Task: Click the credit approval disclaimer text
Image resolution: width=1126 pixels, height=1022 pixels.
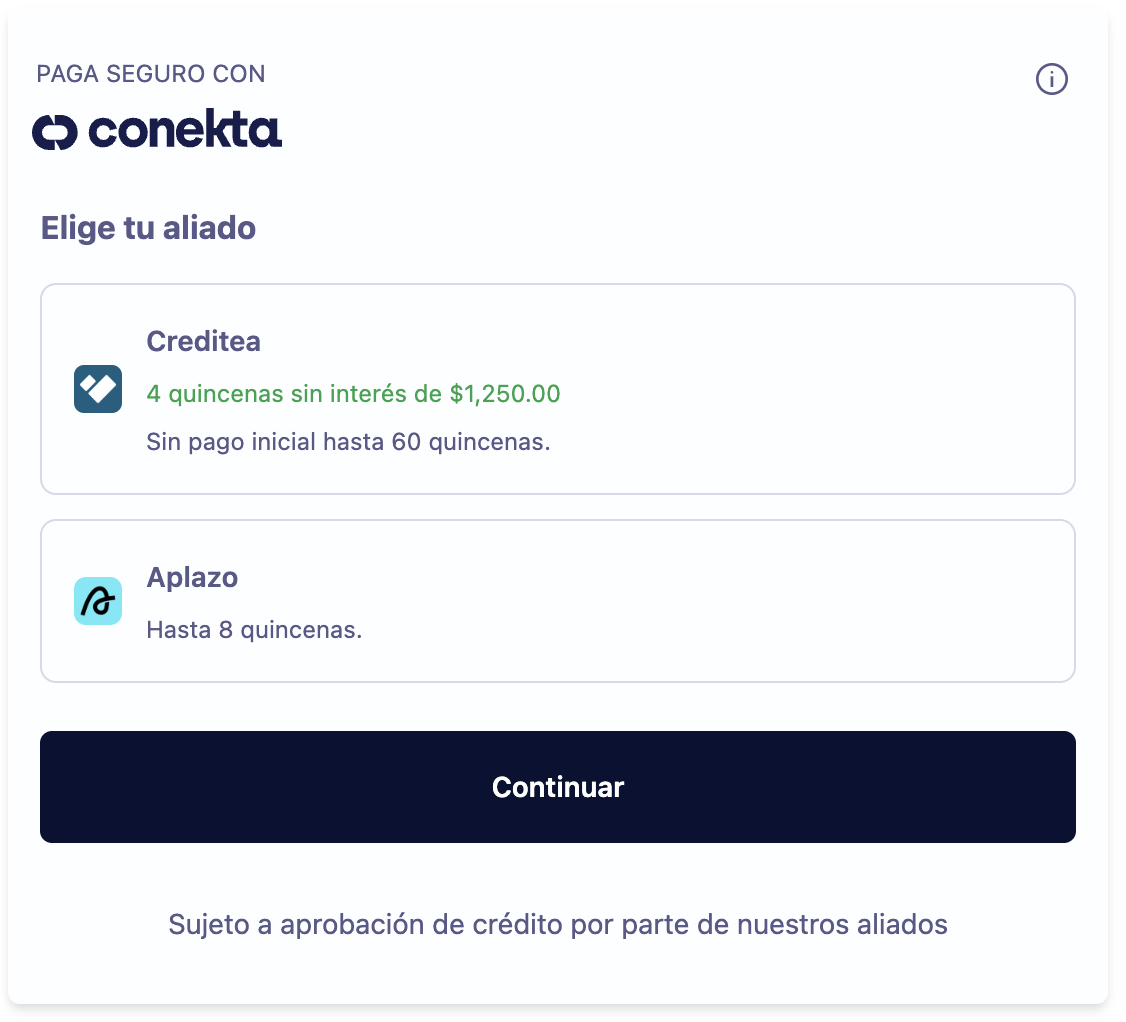Action: tap(558, 925)
